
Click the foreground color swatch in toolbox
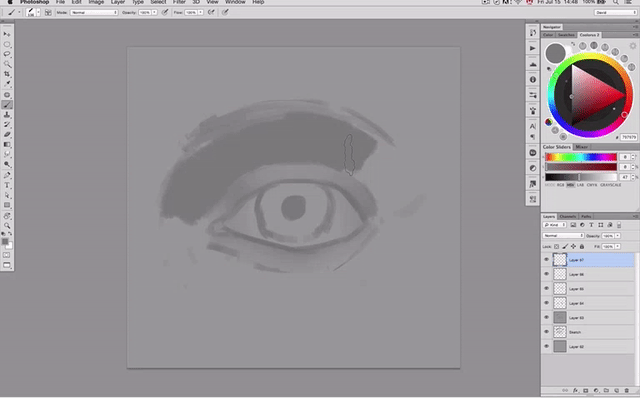5,242
